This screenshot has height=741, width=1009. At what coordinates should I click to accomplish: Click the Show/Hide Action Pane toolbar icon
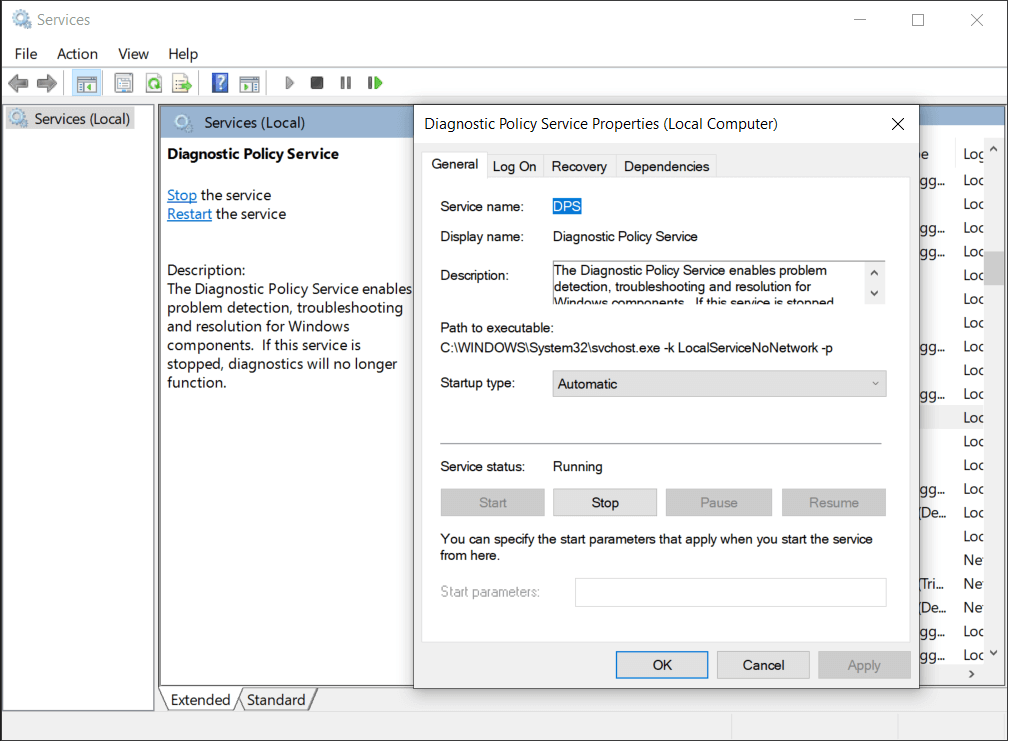[x=249, y=83]
